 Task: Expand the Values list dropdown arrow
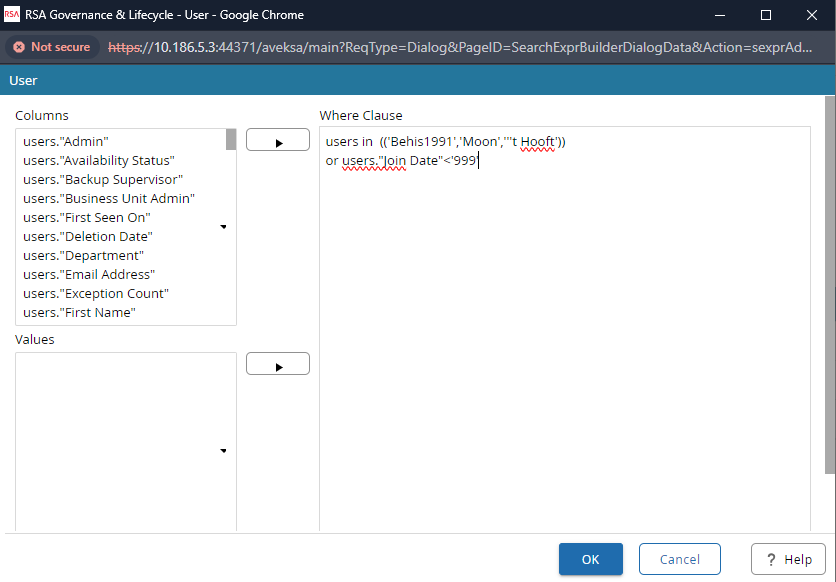(222, 451)
